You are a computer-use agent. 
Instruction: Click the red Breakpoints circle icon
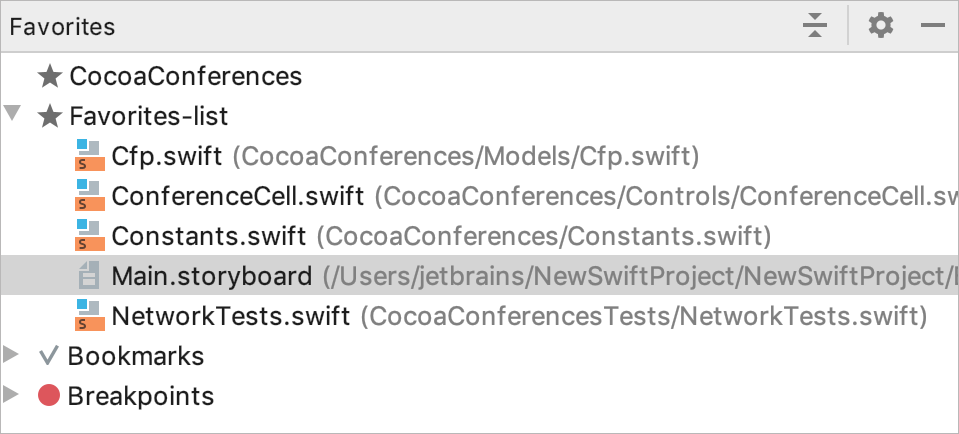coord(48,395)
